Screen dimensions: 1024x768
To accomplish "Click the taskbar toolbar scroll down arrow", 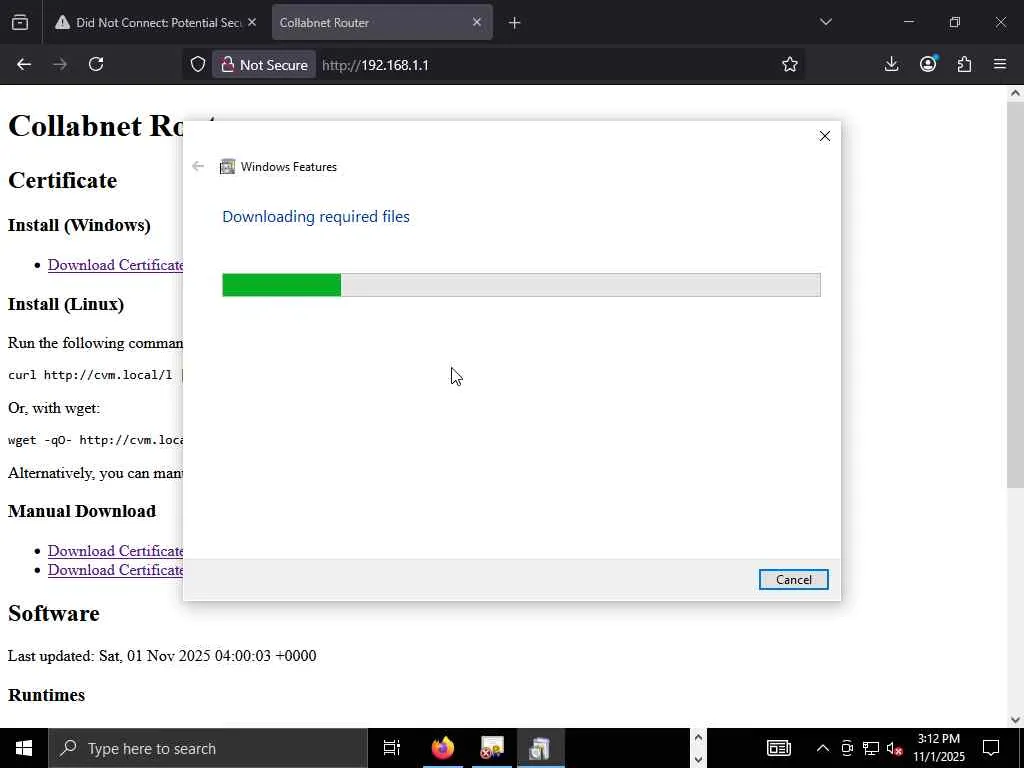I will [698, 760].
